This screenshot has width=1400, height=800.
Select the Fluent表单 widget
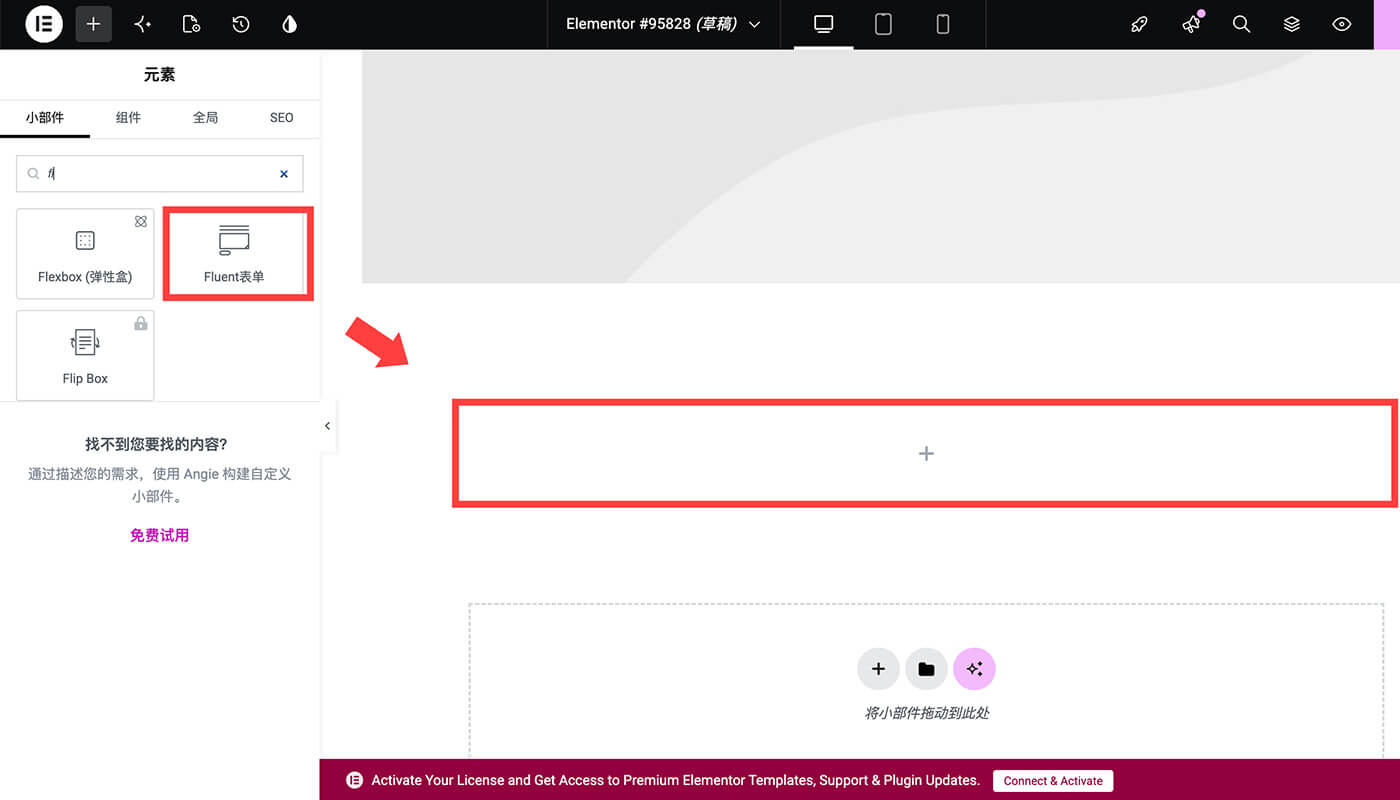234,254
